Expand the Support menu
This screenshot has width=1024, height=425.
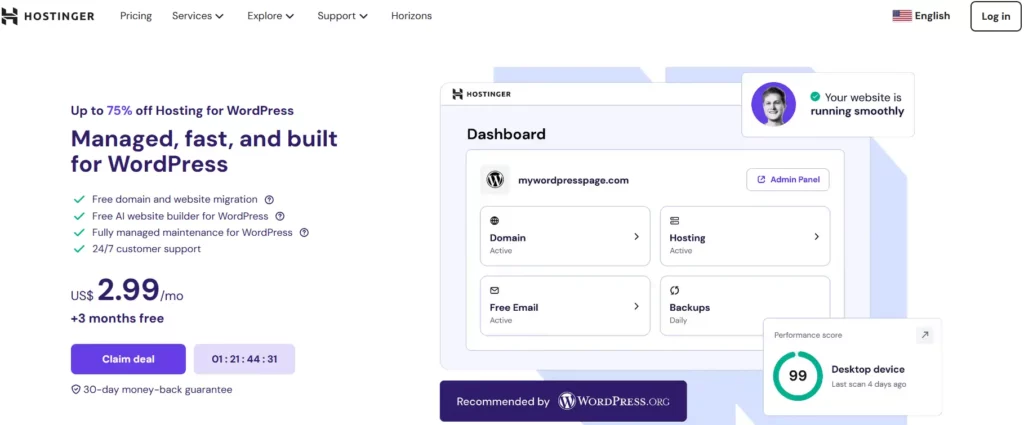(x=342, y=16)
